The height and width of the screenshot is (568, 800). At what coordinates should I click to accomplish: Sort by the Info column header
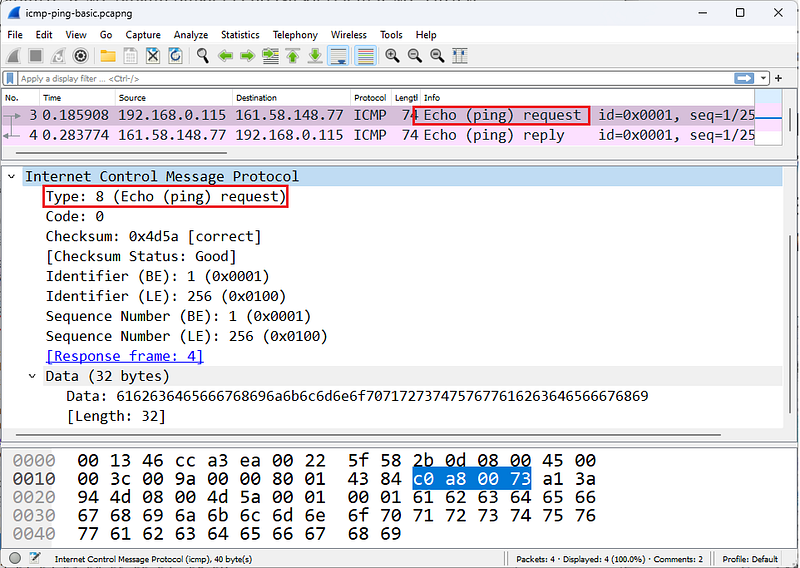pos(587,97)
